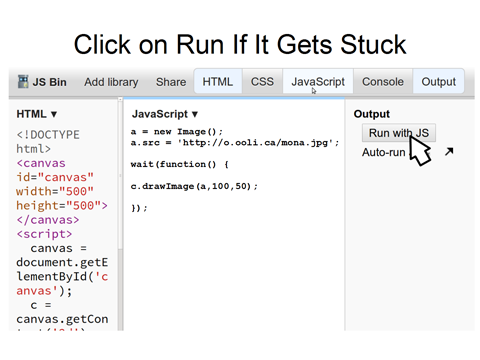The width and height of the screenshot is (480, 360).
Task: Click the Run with JS button
Action: pos(399,133)
